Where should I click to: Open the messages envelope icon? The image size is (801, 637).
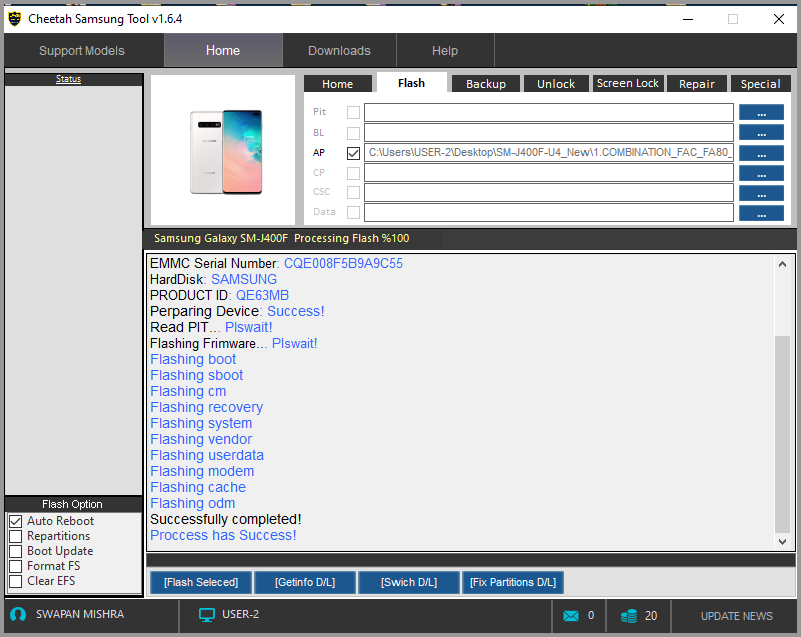coord(571,616)
